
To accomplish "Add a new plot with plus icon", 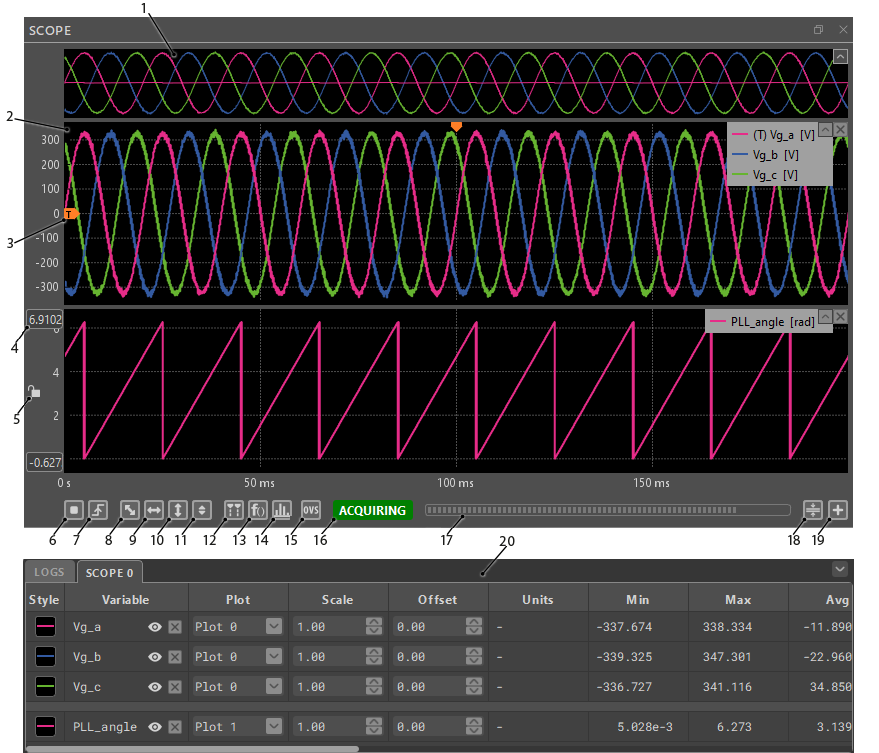I will click(838, 510).
